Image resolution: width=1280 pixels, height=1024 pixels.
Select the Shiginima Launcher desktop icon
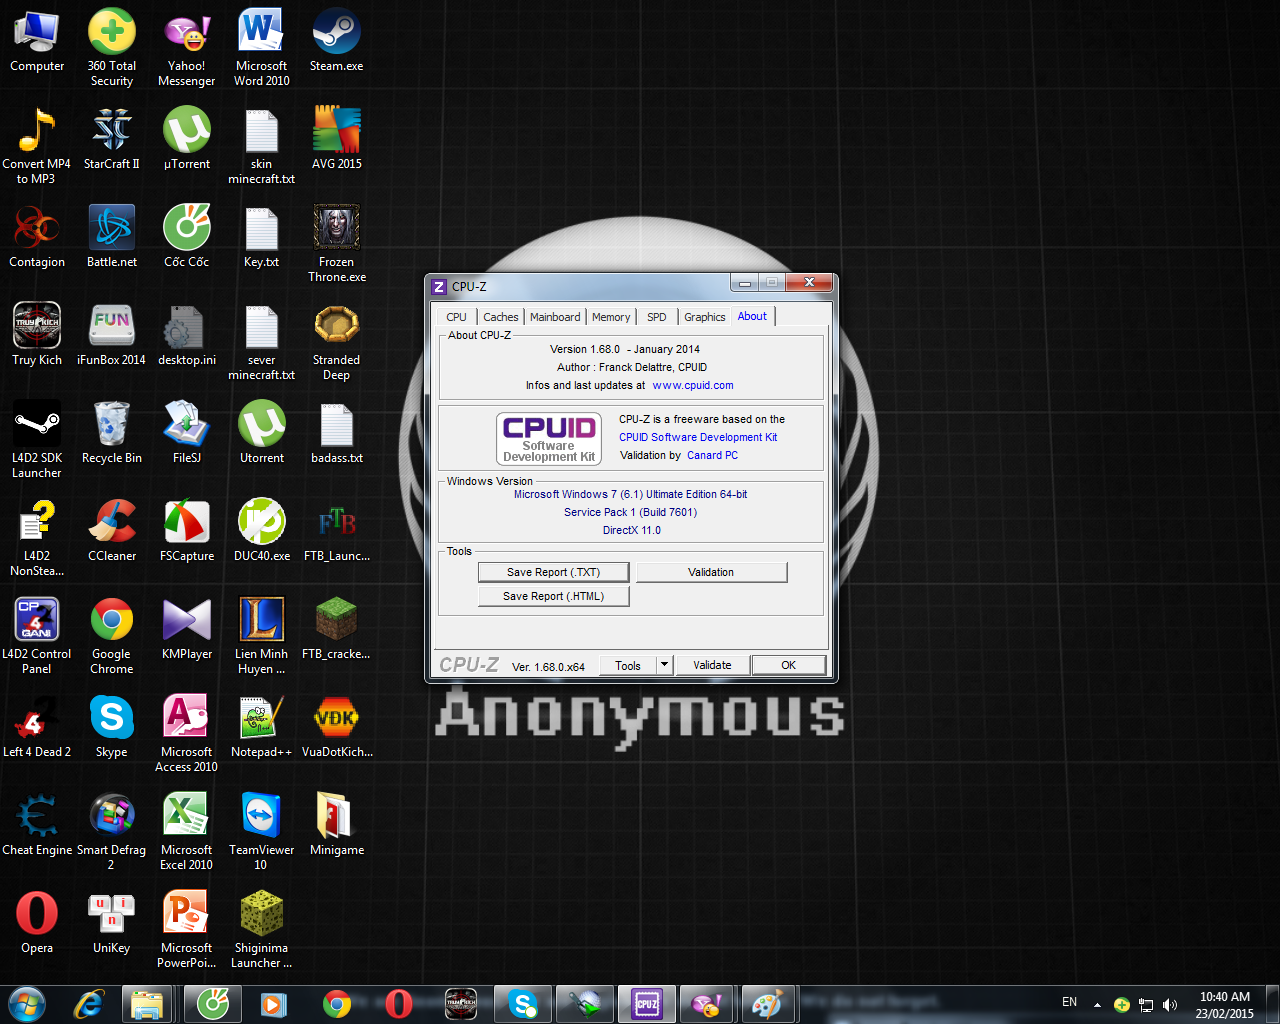point(262,929)
